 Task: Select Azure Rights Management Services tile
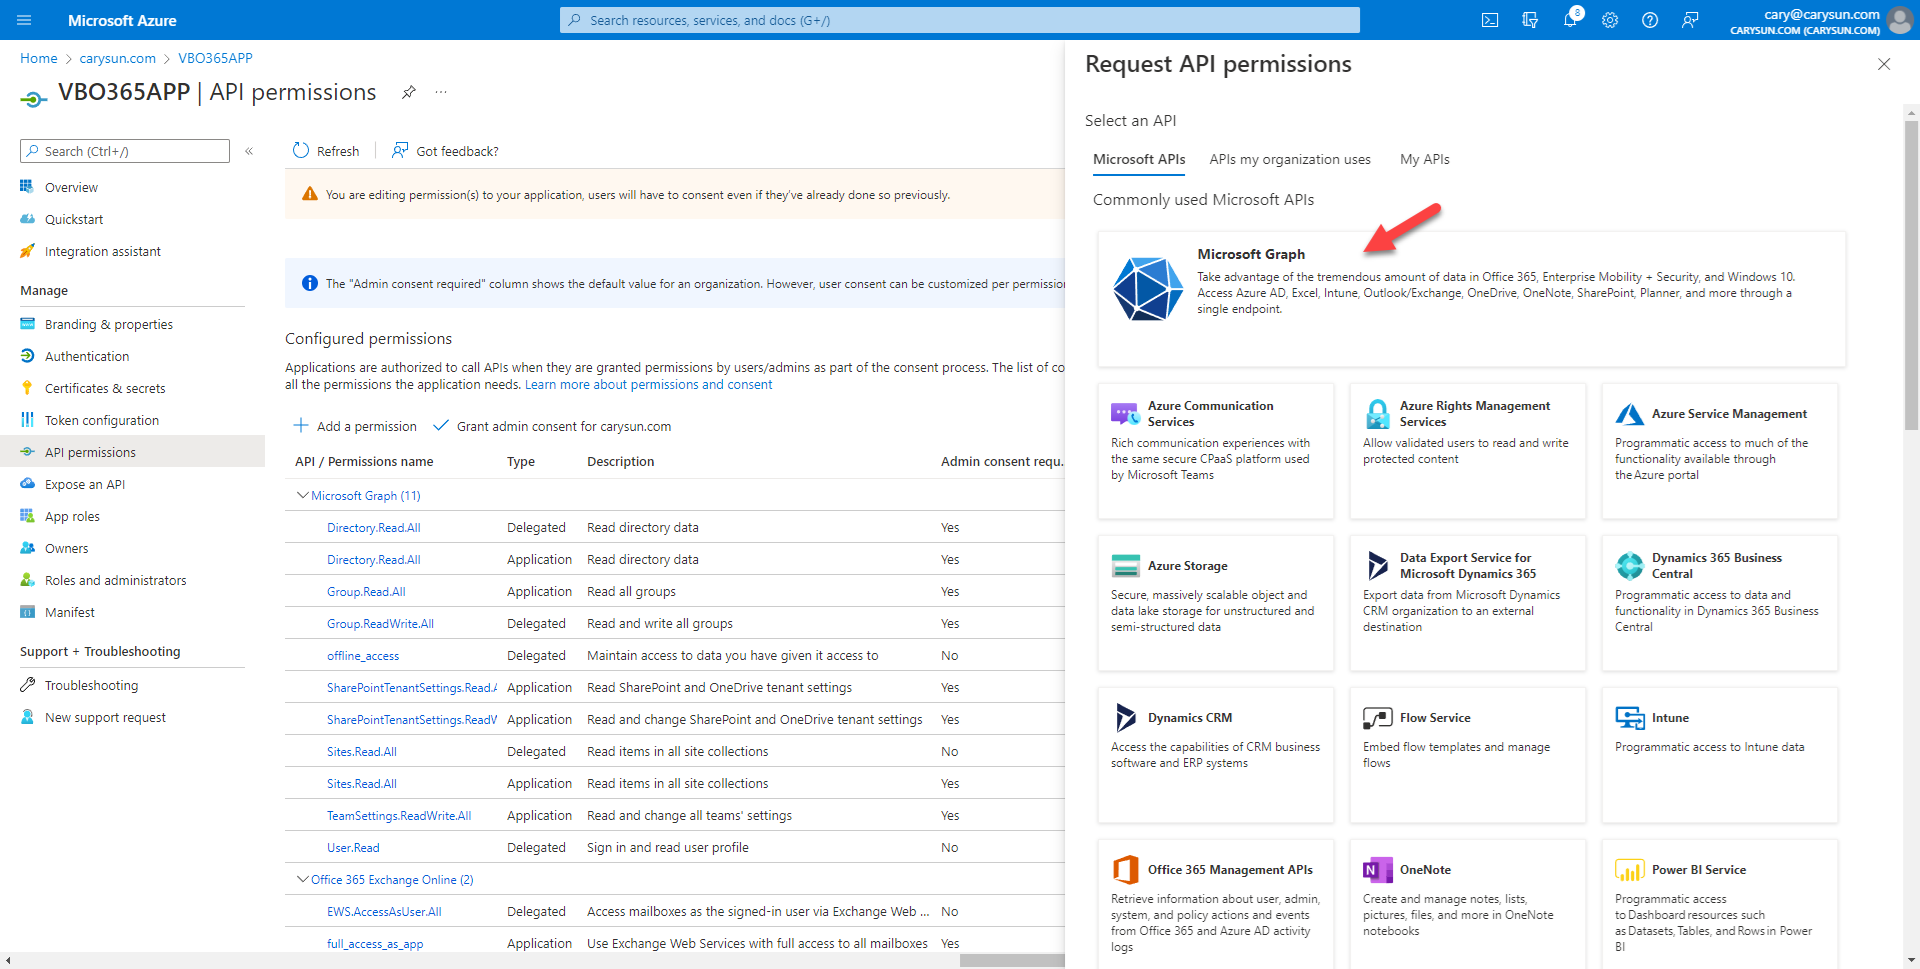[x=1467, y=451]
